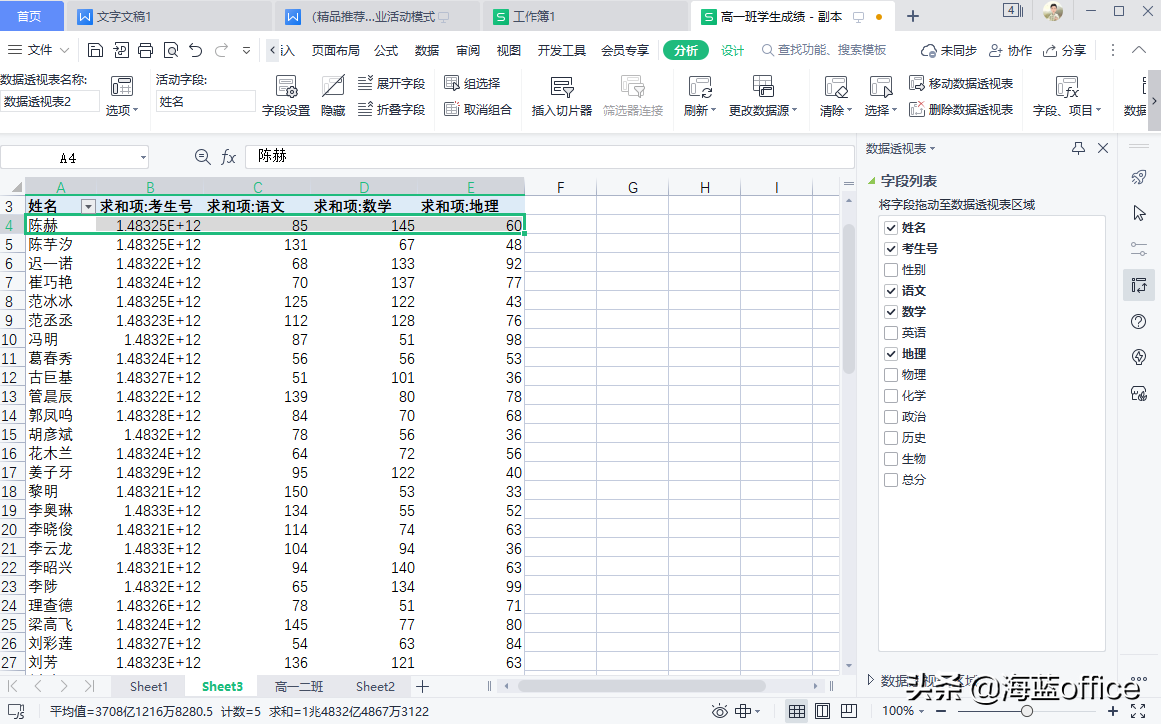This screenshot has height=724, width=1161.
Task: Click the 协作 collaborate button
Action: click(1011, 50)
